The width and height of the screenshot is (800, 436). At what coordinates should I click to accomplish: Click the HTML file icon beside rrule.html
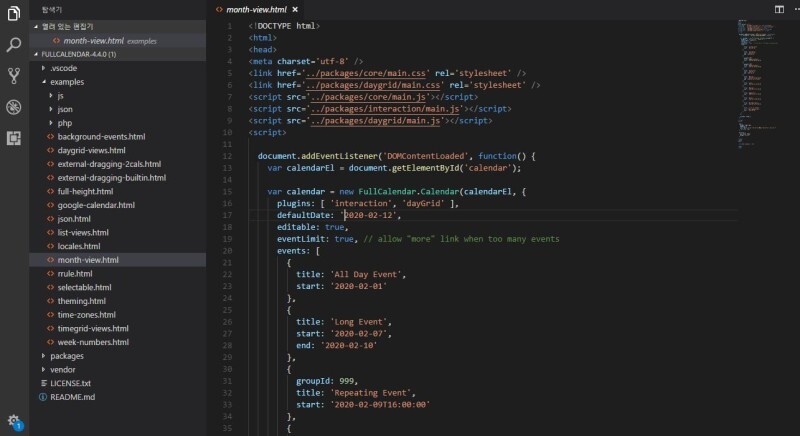50,274
